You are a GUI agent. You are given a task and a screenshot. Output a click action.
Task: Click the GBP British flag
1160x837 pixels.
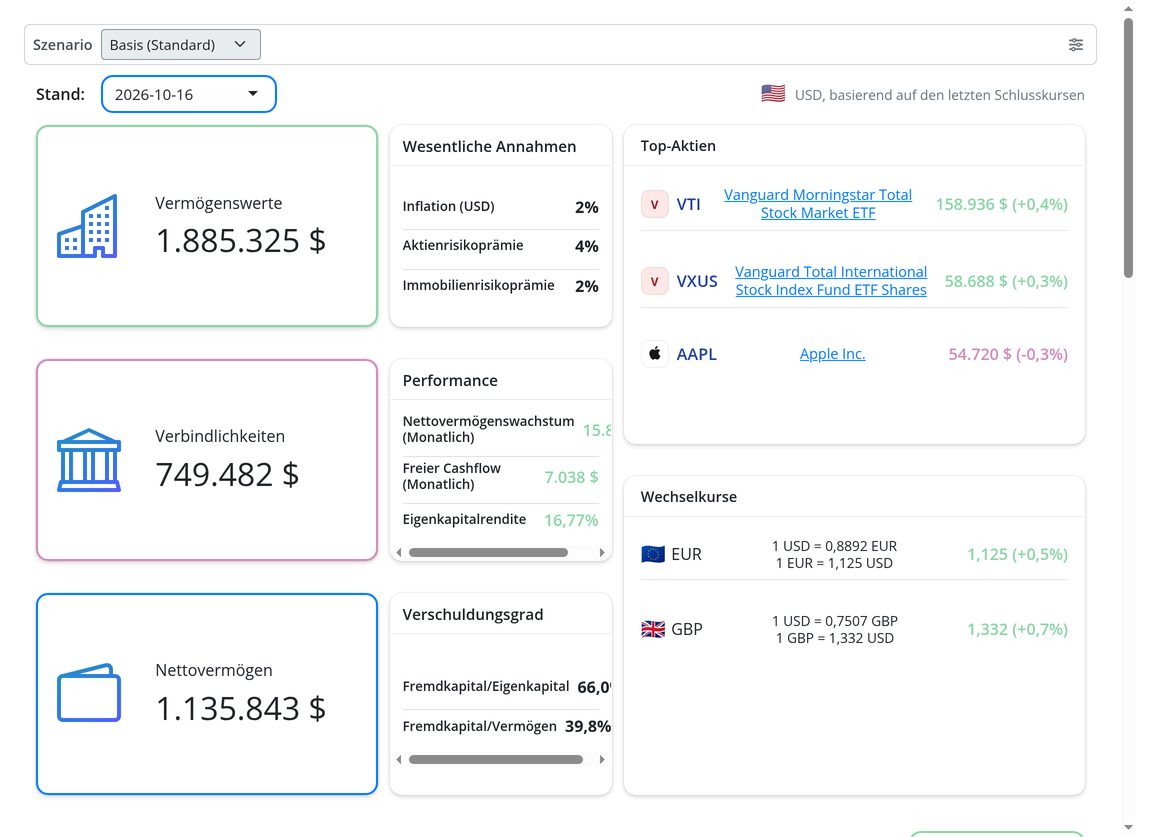coord(652,629)
